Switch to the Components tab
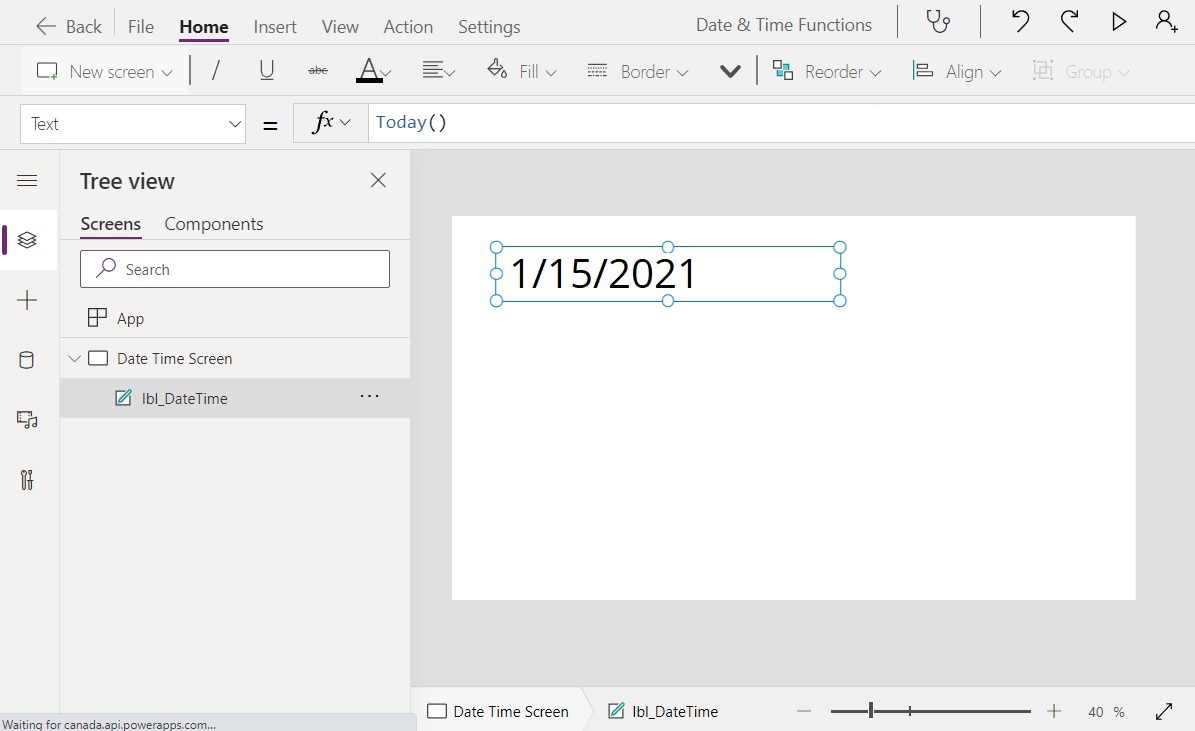The image size is (1195, 731). [213, 224]
